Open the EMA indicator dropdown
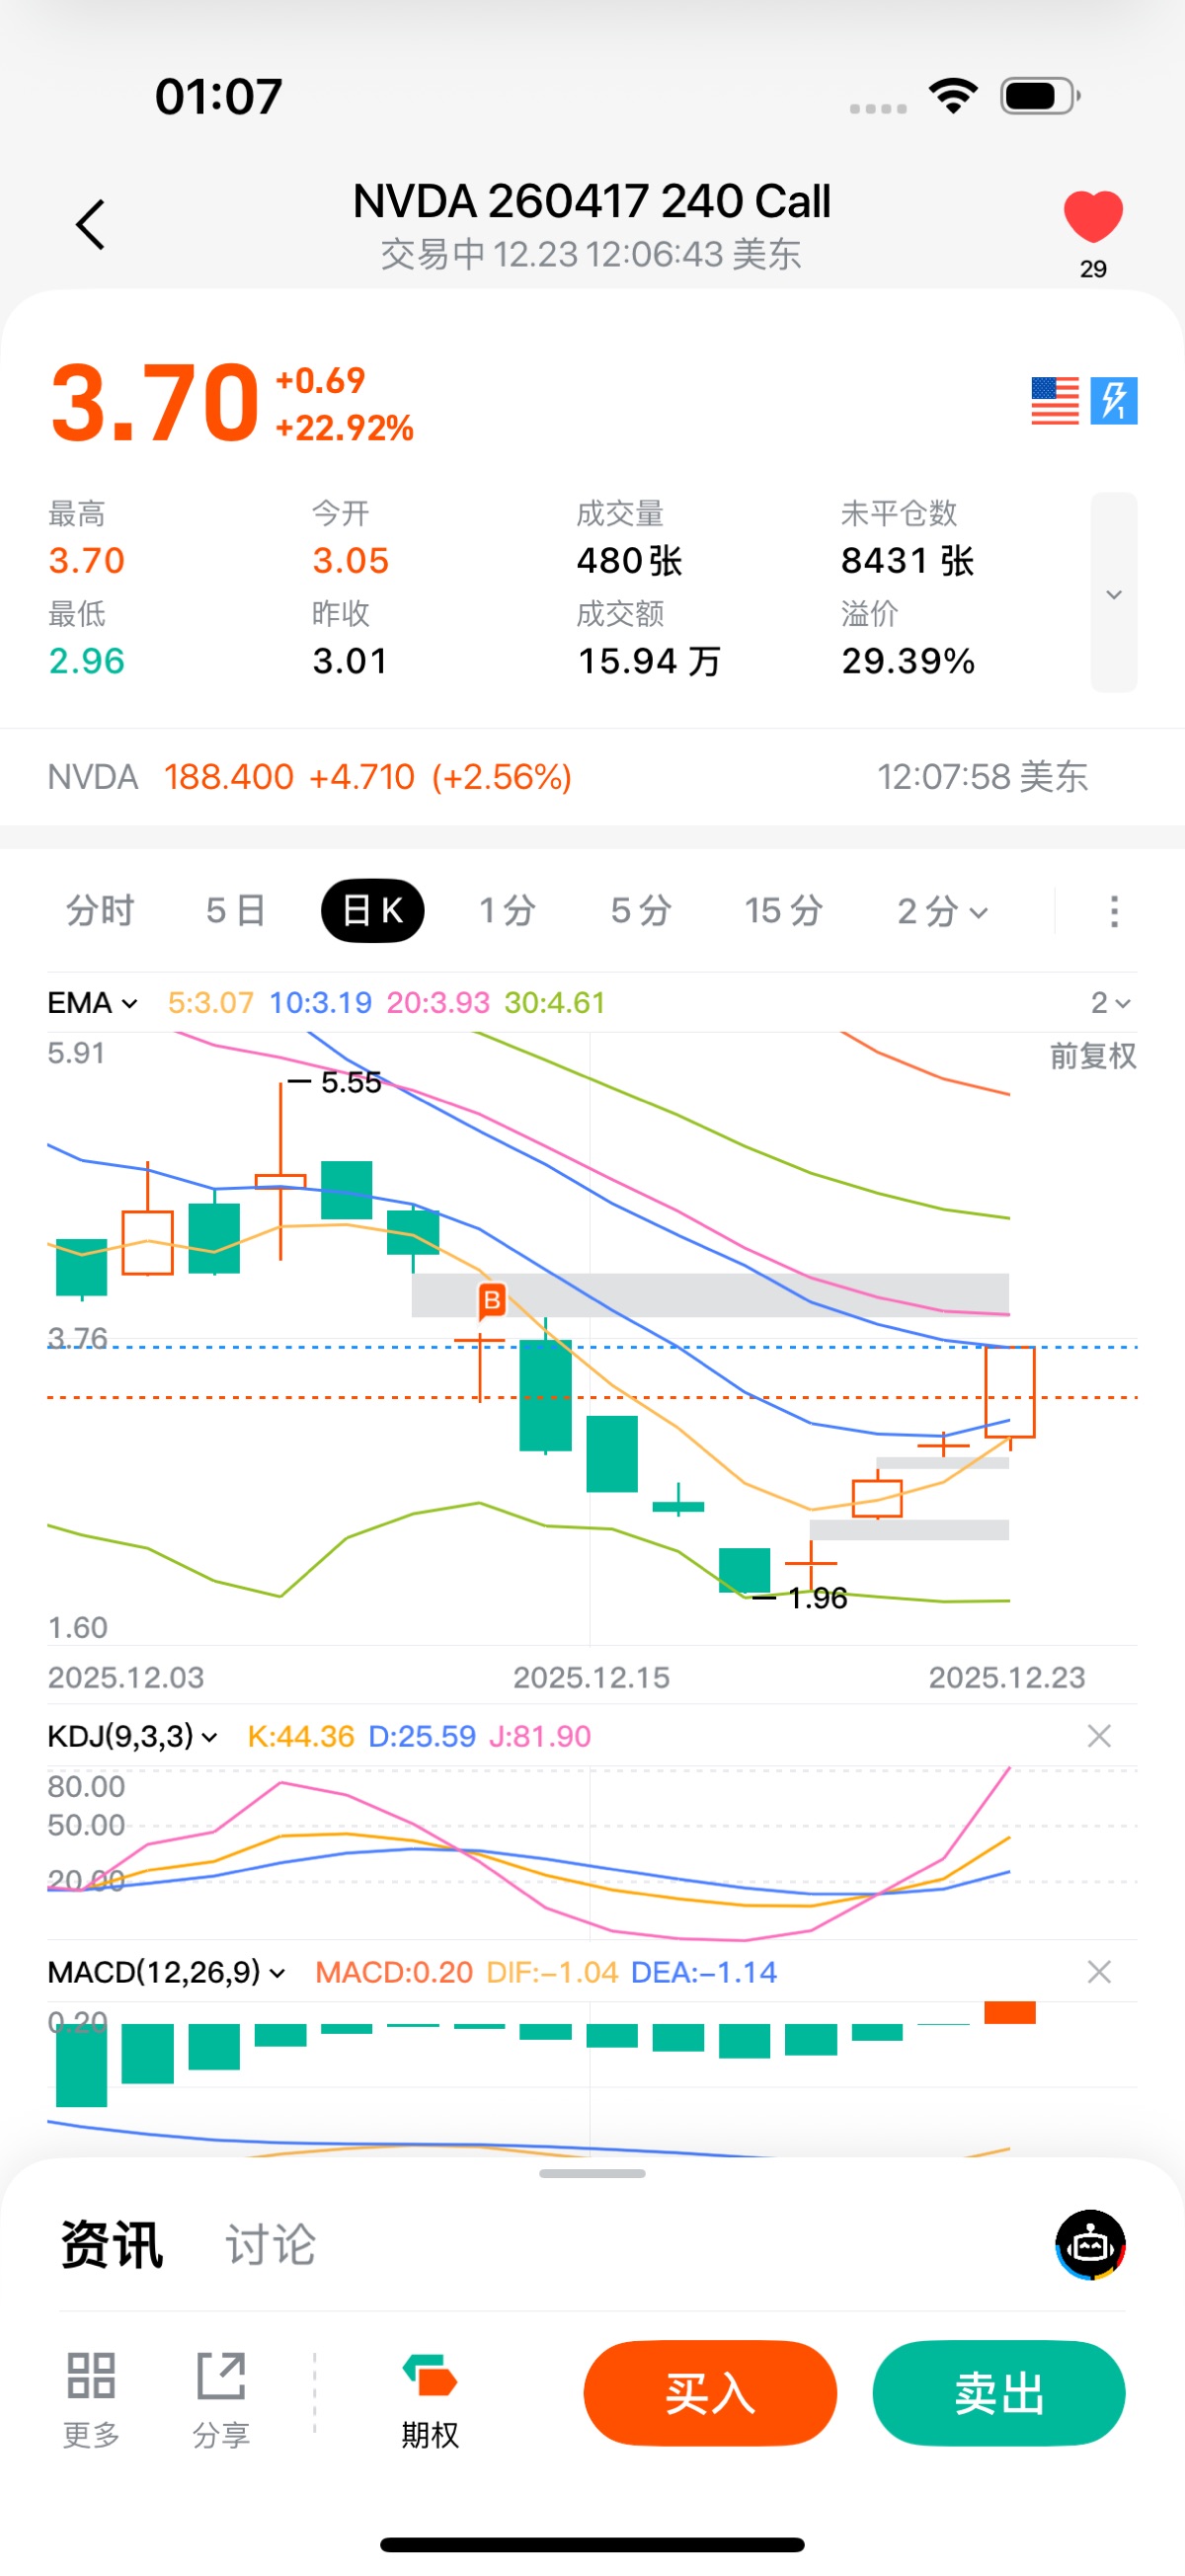The height and width of the screenshot is (2576, 1185). 92,1002
